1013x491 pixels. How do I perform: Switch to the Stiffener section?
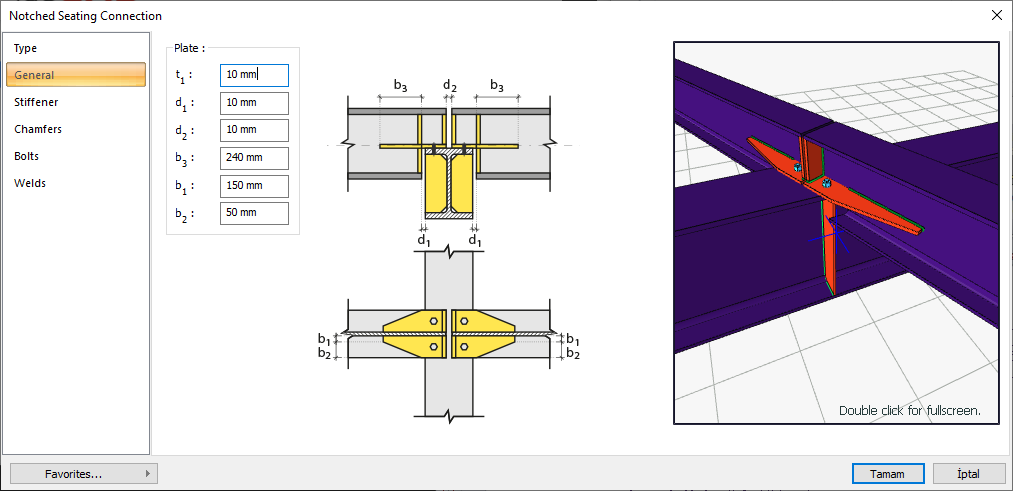click(x=36, y=102)
